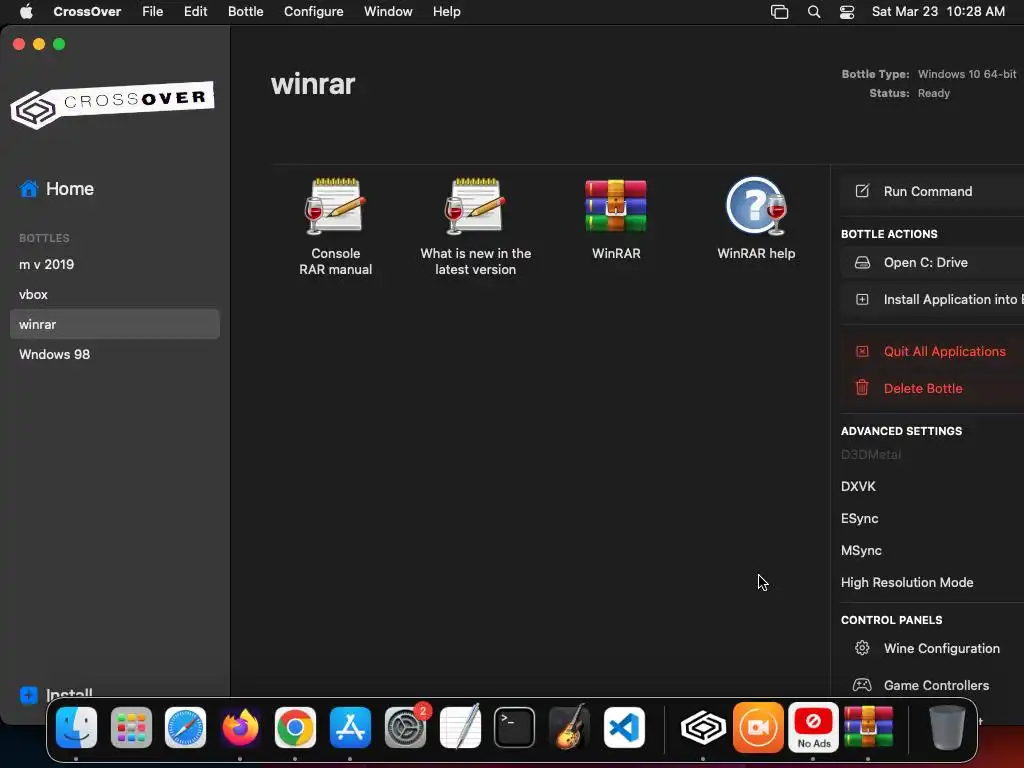Open Firefox from the Dock
1024x768 pixels.
(240, 727)
